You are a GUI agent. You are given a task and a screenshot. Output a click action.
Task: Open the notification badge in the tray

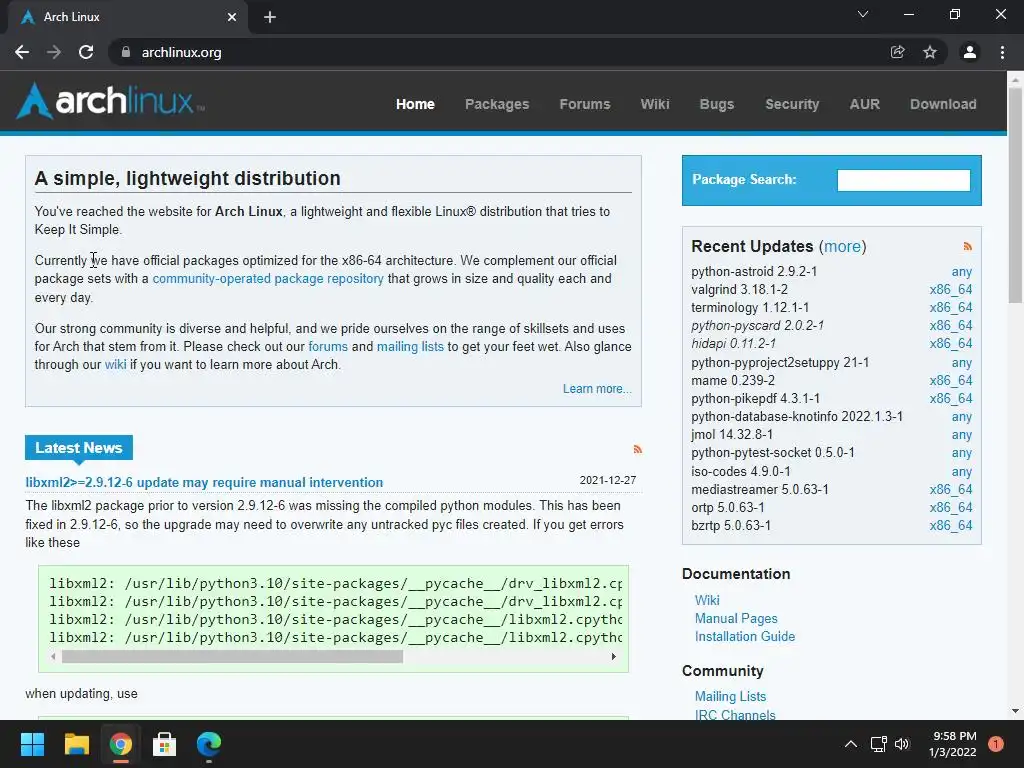(996, 744)
